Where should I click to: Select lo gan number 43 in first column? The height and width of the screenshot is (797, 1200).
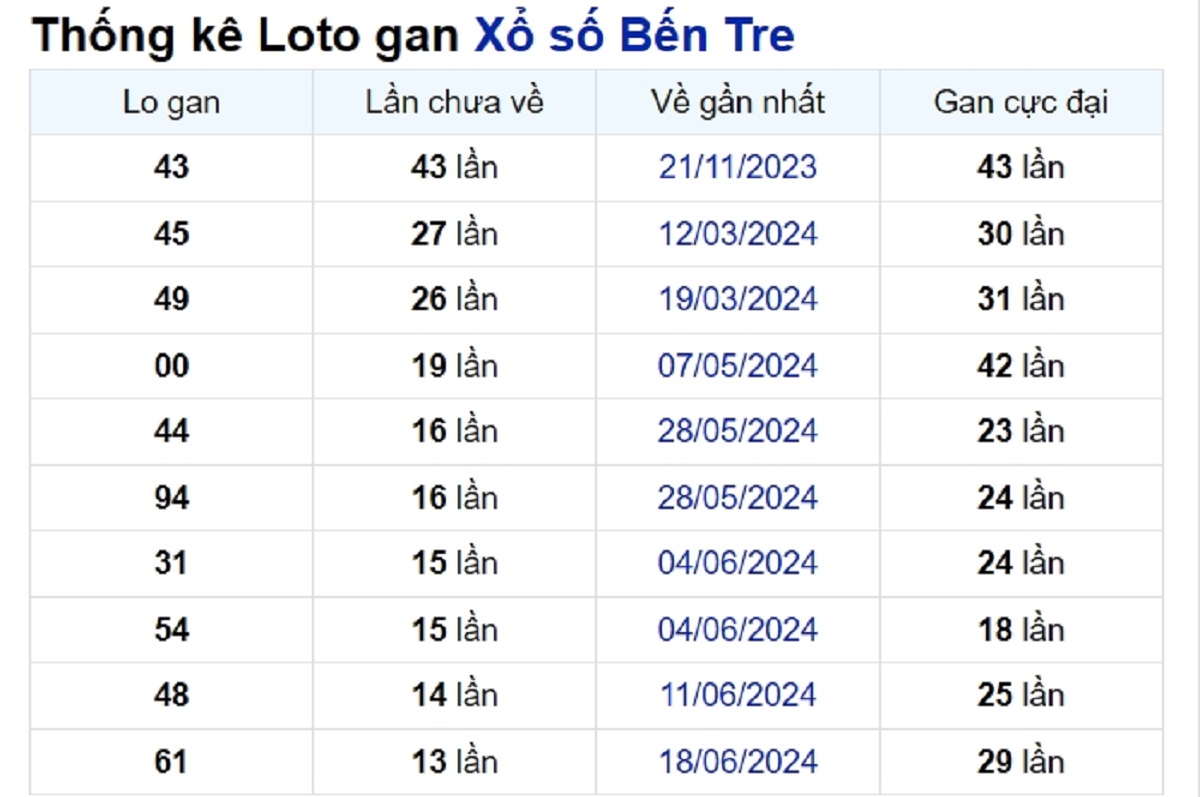coord(171,167)
